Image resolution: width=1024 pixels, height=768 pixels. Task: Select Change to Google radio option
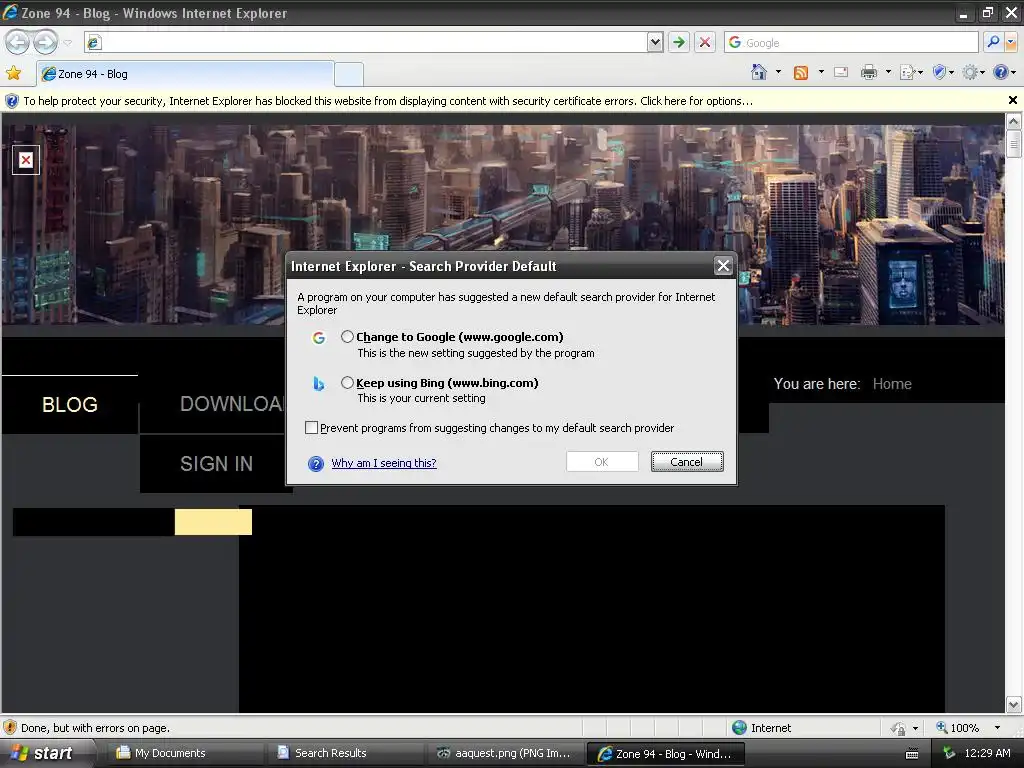347,337
